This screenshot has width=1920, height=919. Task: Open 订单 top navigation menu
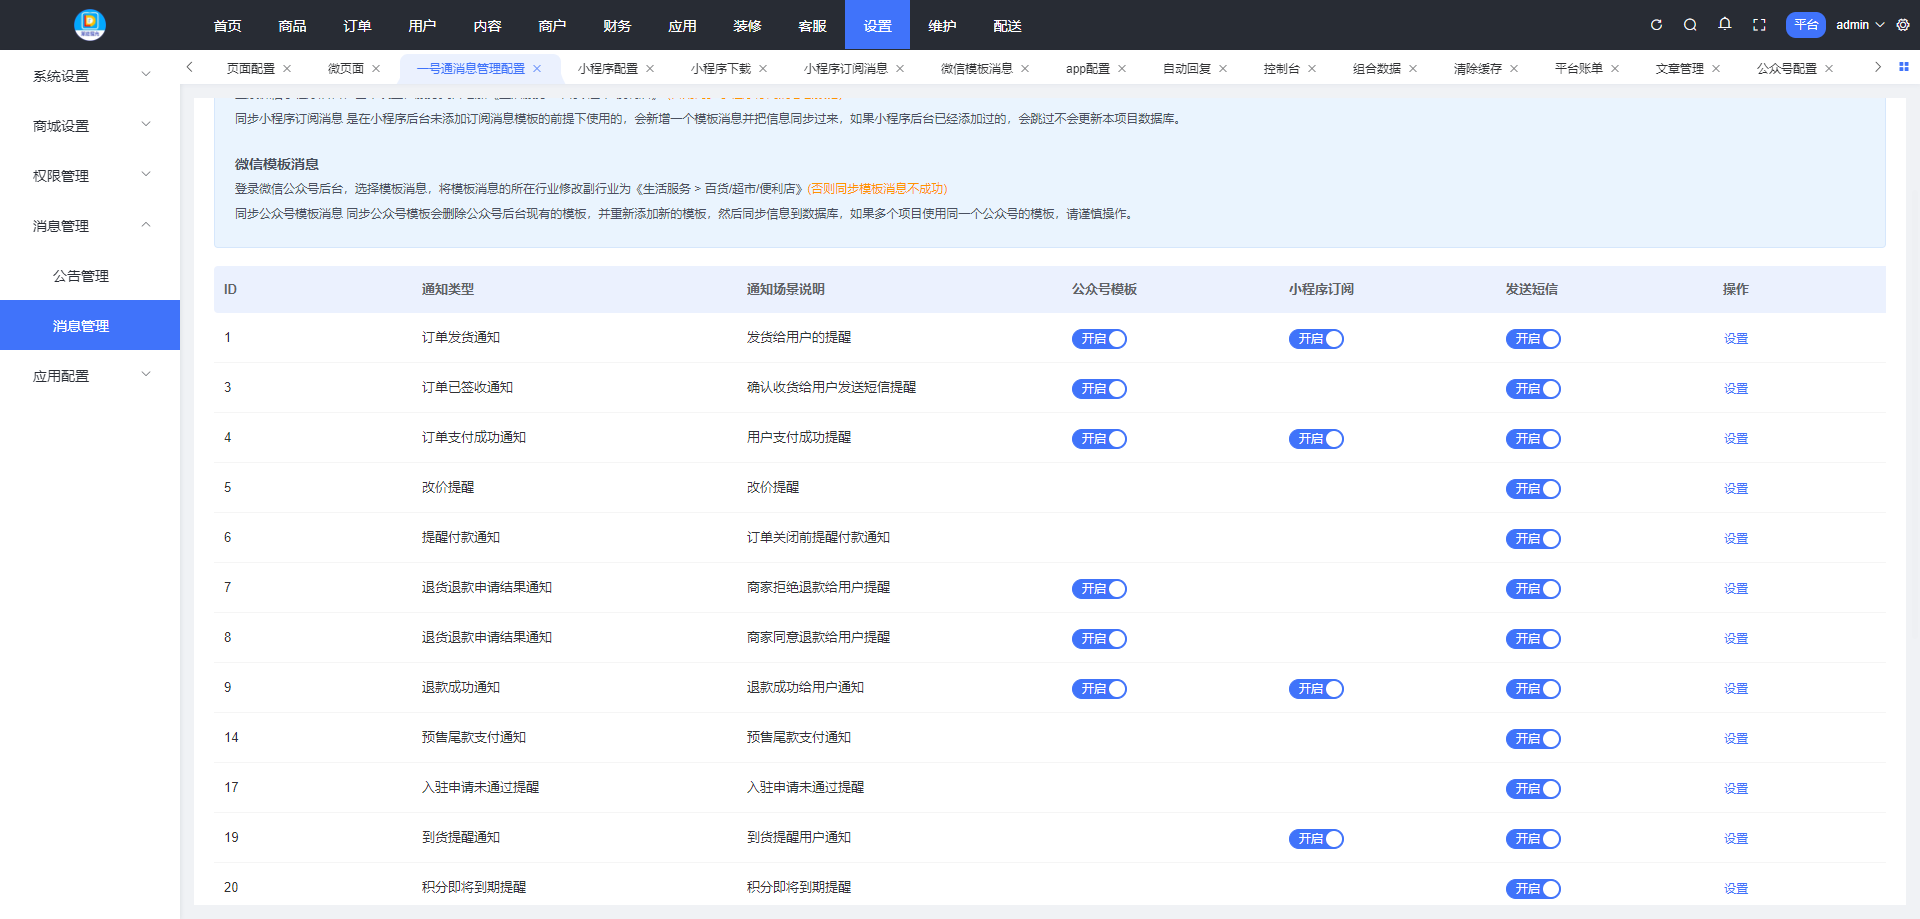pyautogui.click(x=357, y=25)
